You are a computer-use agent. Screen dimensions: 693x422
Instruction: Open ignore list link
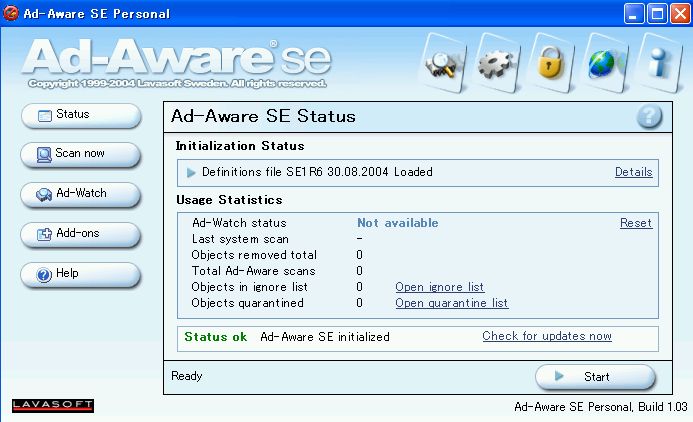[440, 287]
